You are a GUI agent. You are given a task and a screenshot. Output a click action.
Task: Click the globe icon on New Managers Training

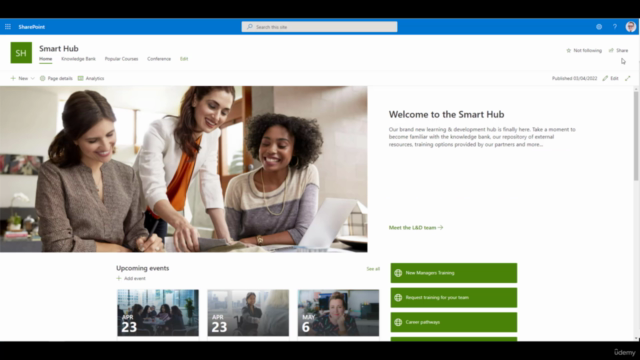pos(398,273)
